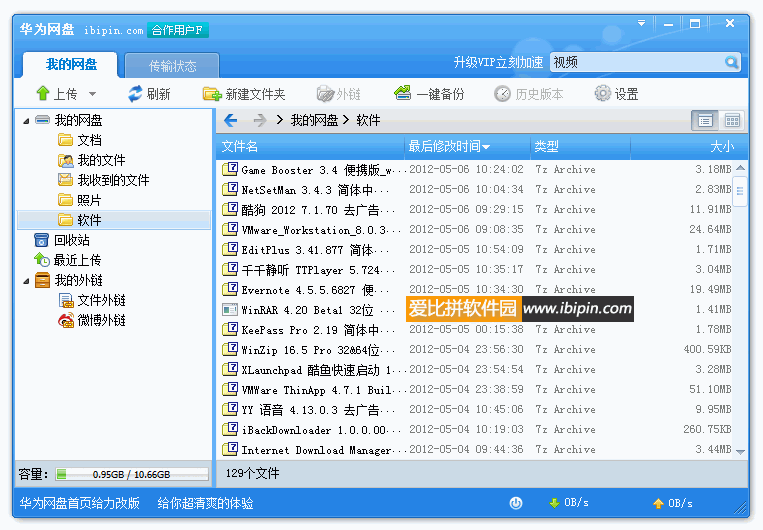The image size is (763, 530).
Task: Click the 我的外链 drawer icon
Action: 42,280
